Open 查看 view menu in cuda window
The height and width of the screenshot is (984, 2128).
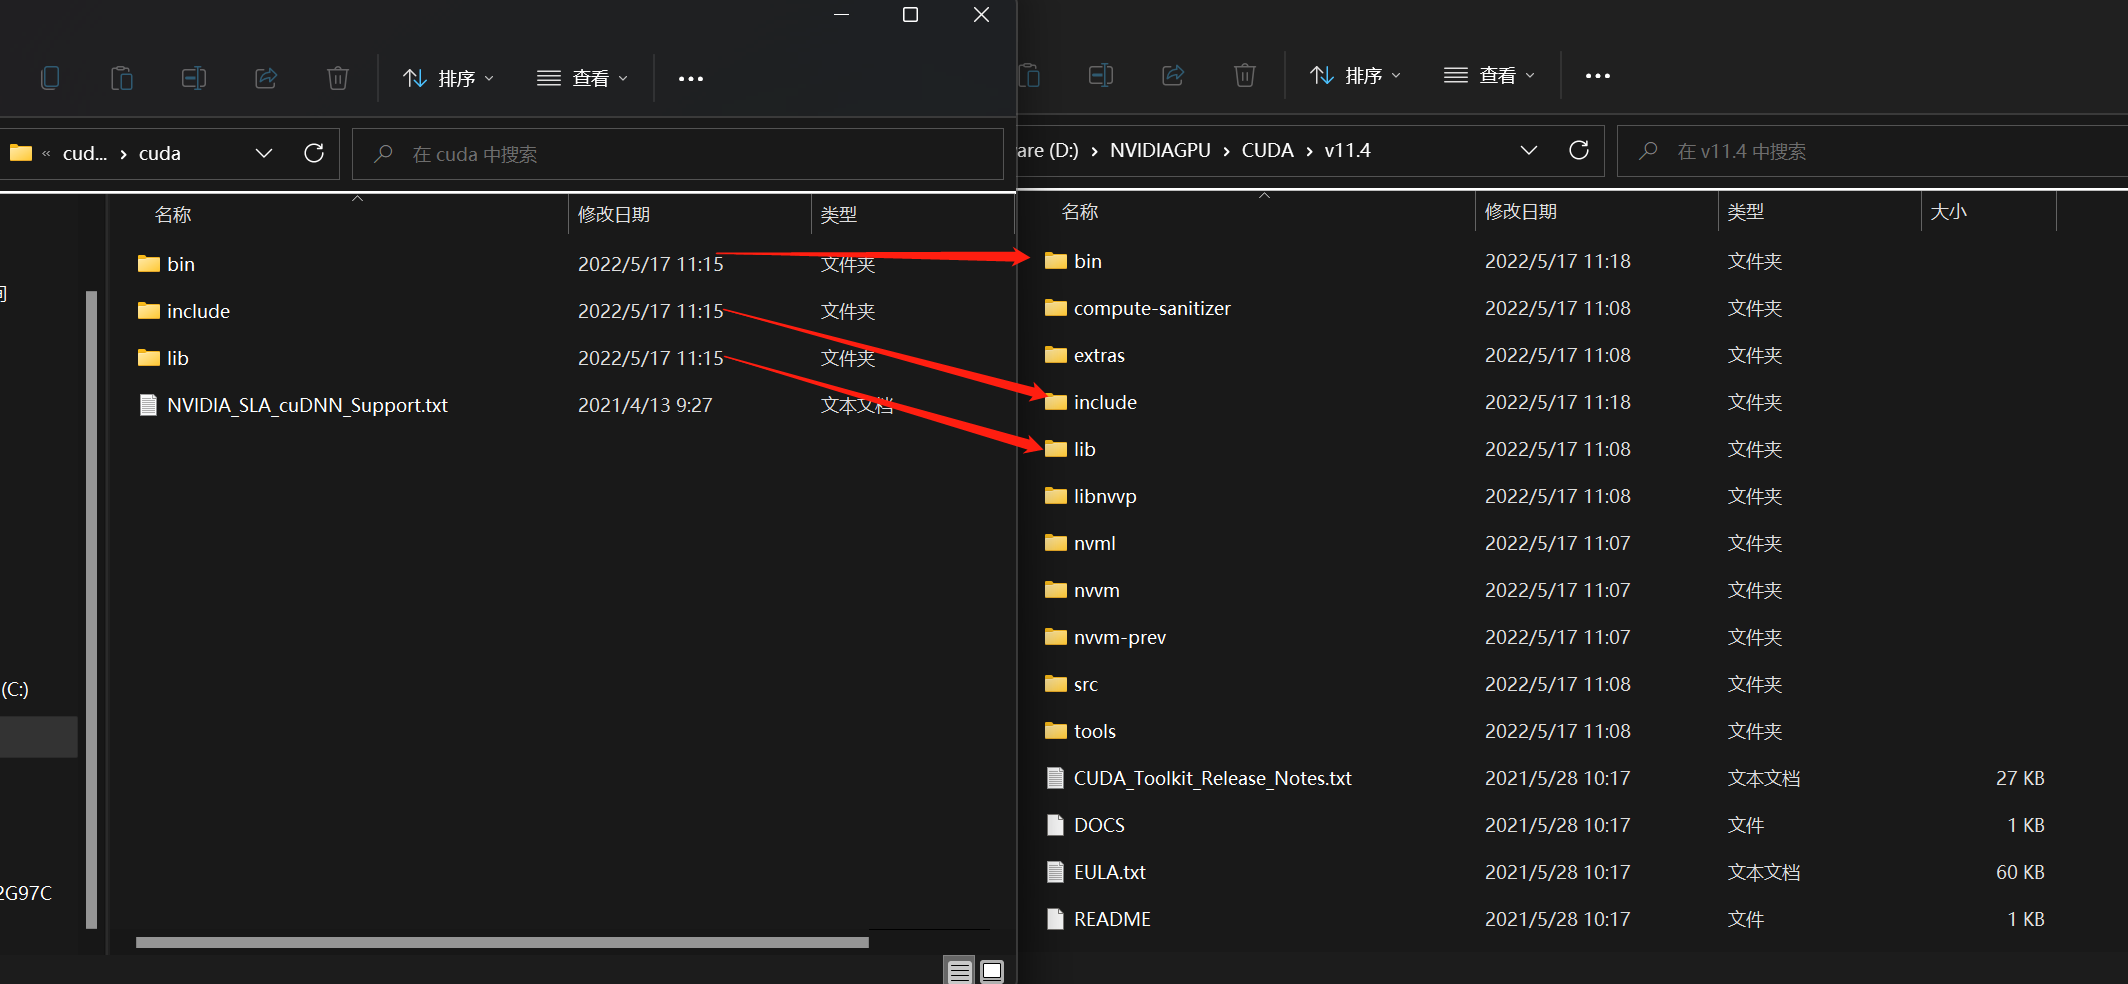coord(582,78)
